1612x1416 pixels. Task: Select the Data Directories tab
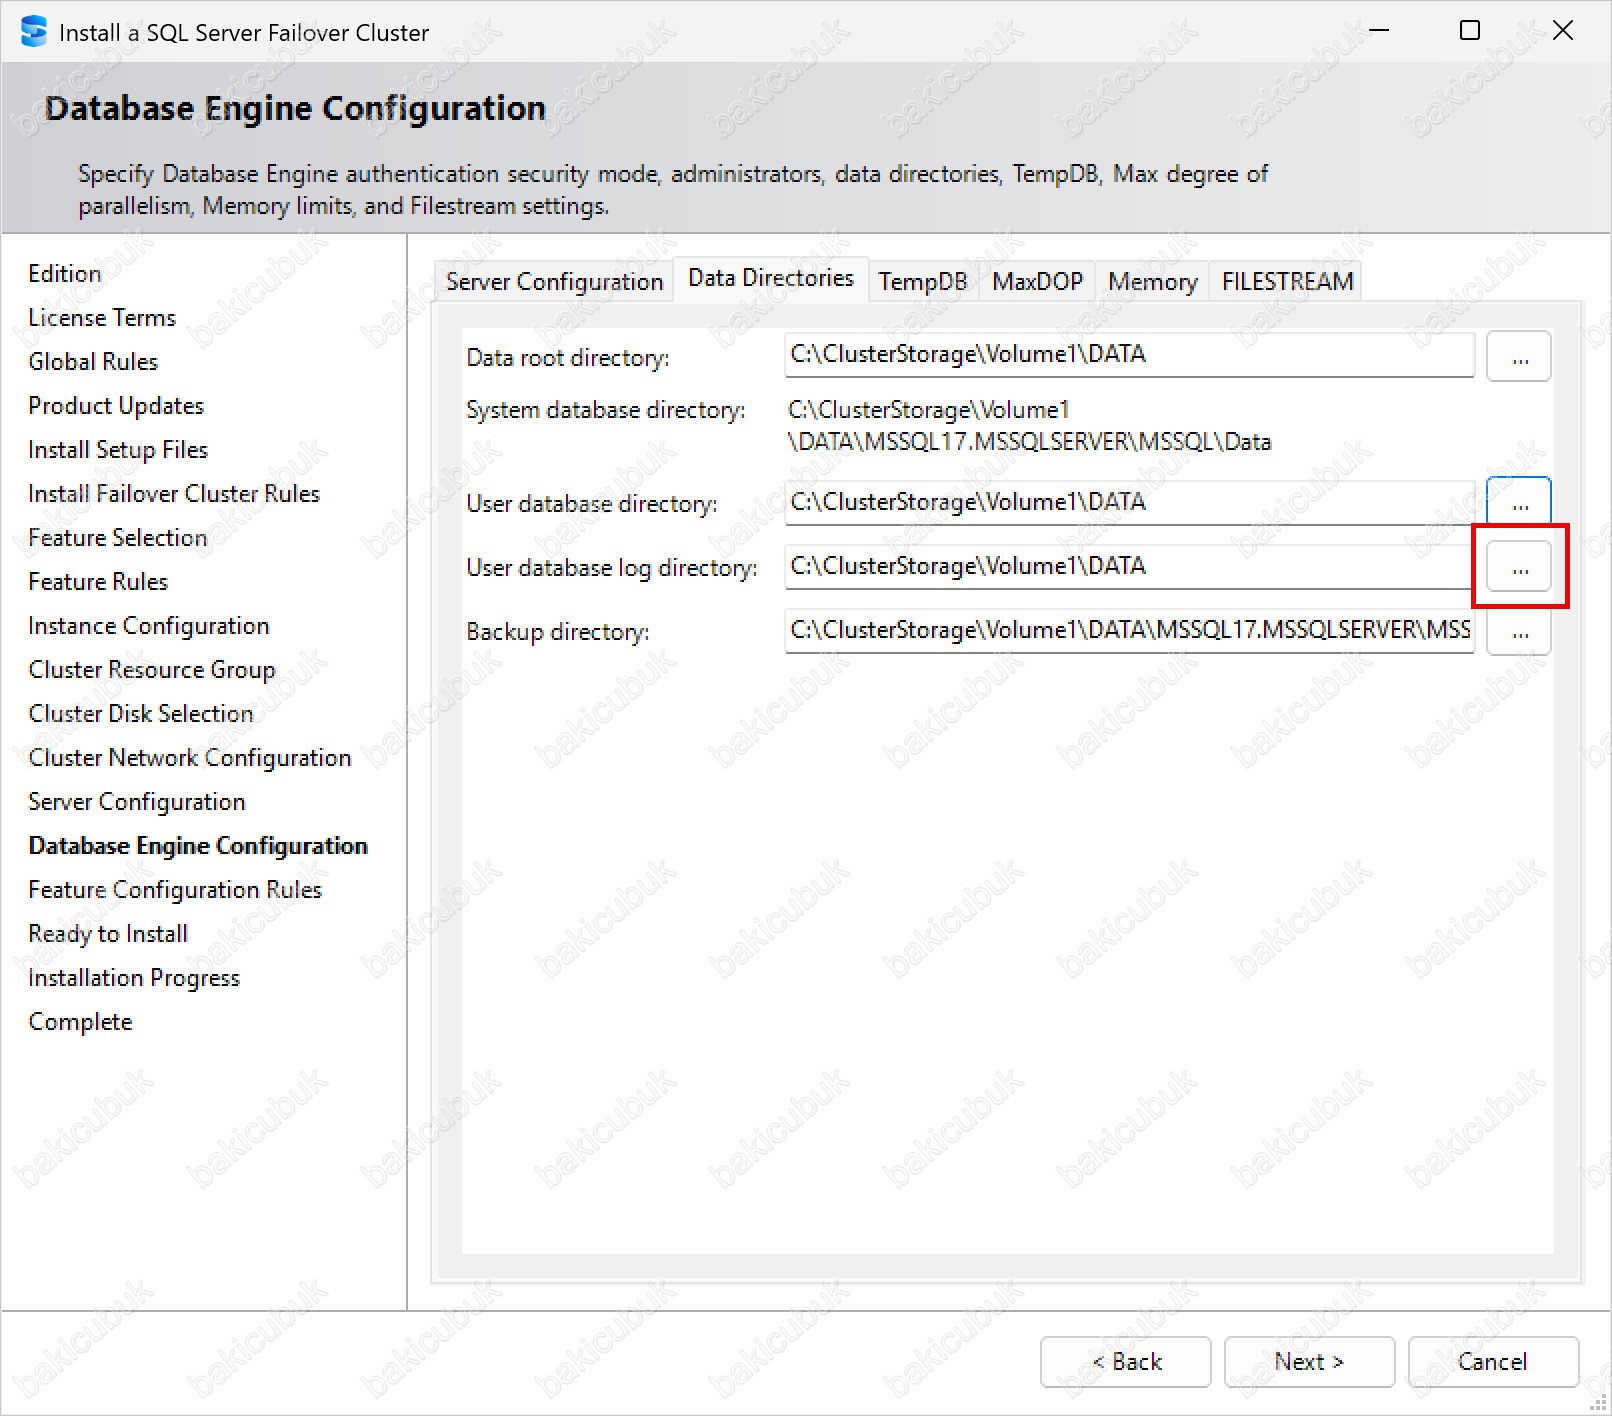click(770, 278)
